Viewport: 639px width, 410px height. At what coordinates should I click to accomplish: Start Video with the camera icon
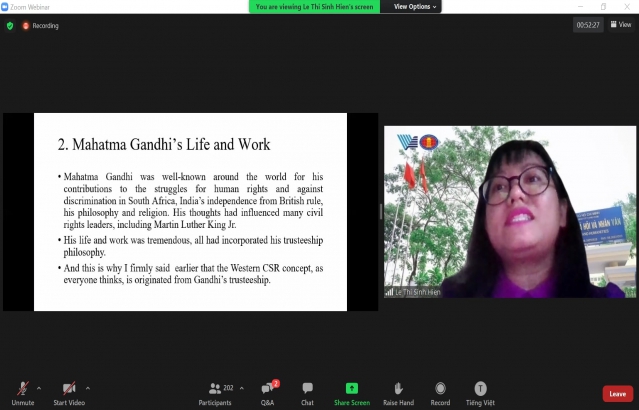pos(69,394)
